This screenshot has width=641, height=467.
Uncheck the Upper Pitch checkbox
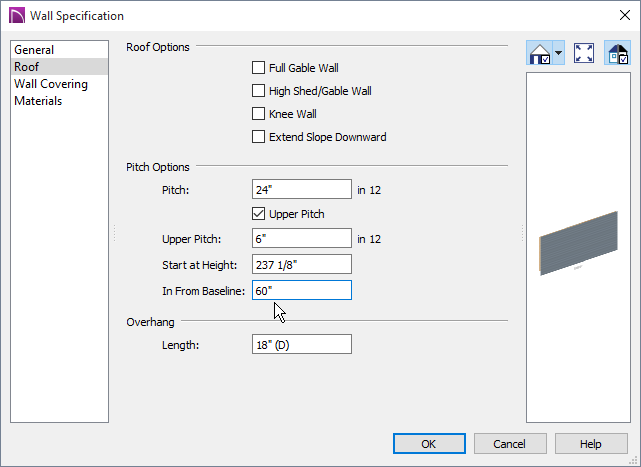[x=258, y=213]
